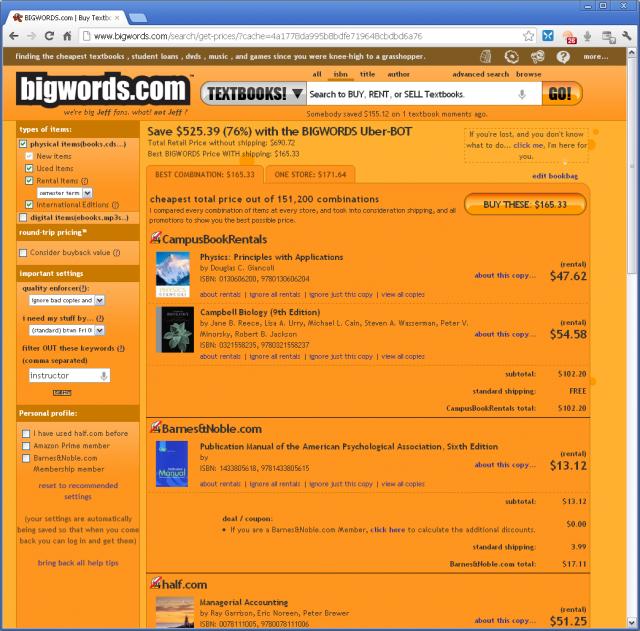Go back using the browser back arrow

point(13,36)
